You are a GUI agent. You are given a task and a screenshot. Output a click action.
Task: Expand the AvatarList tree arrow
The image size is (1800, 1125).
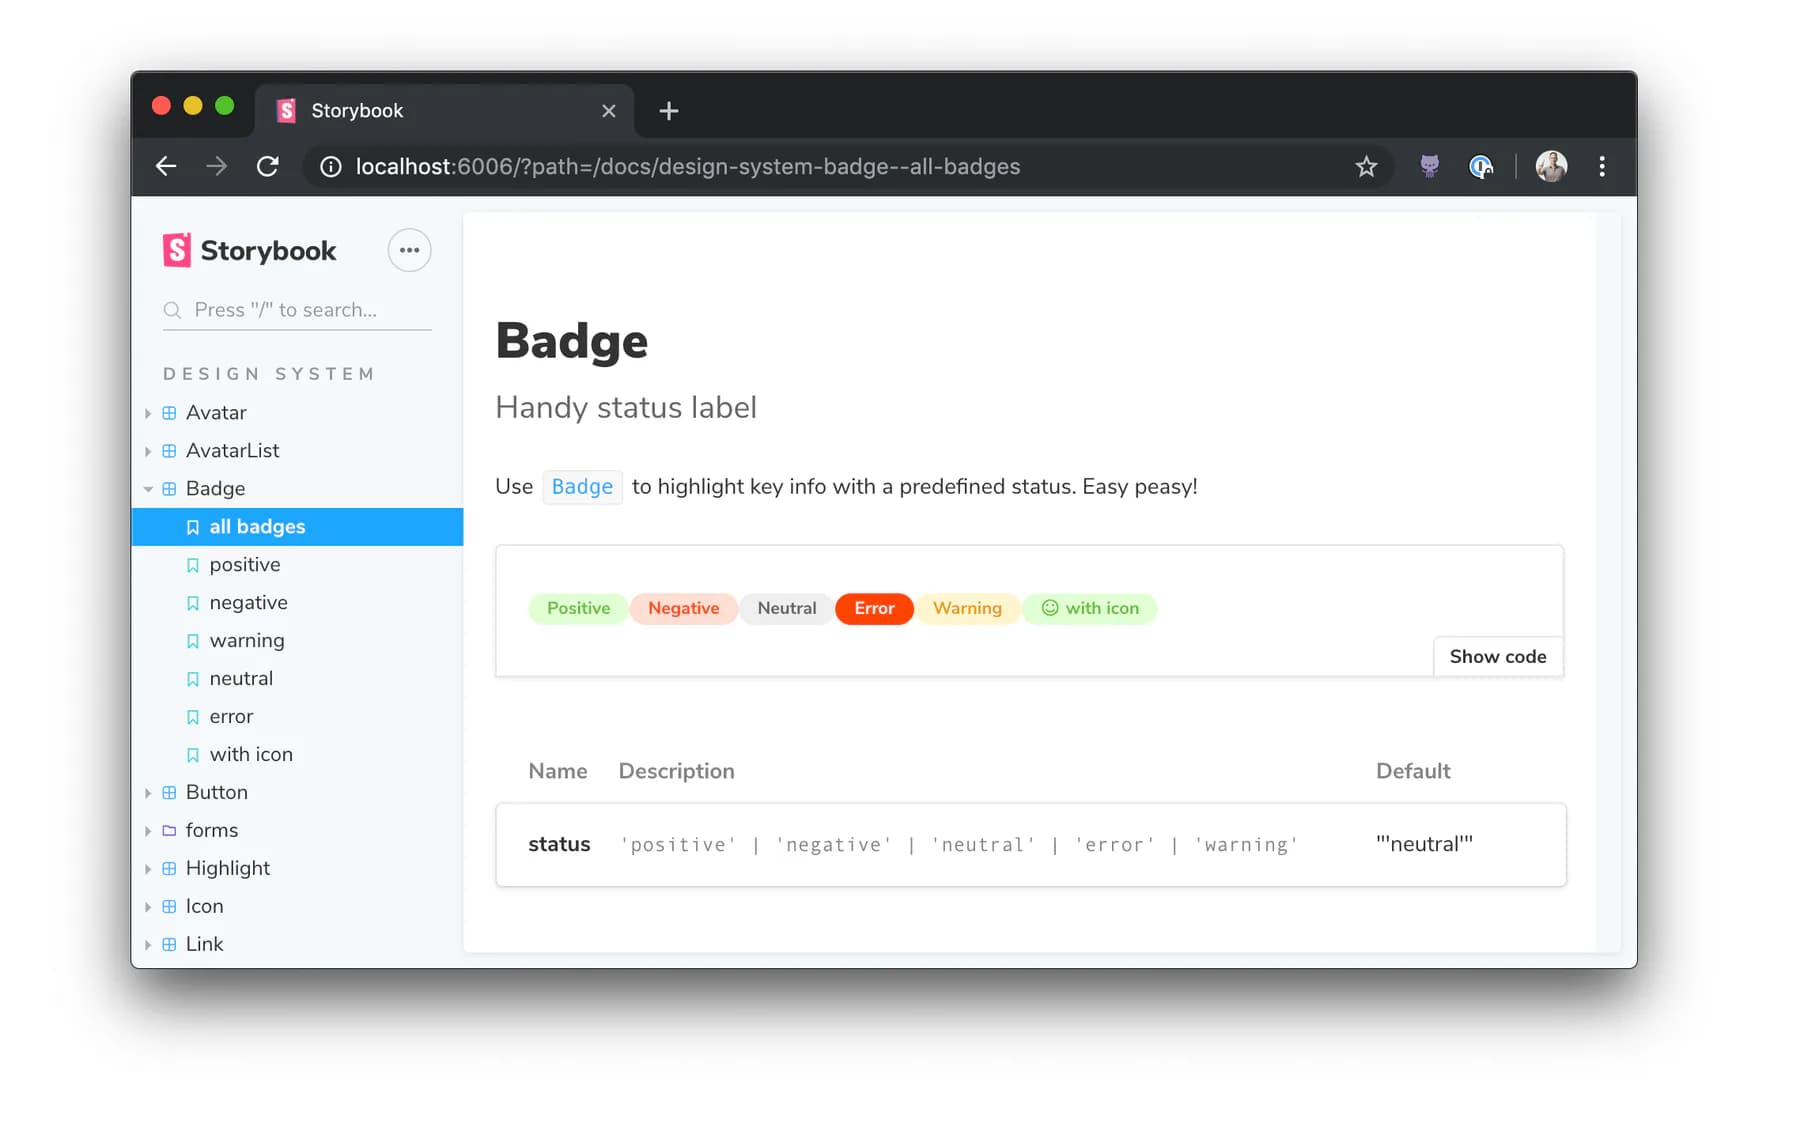point(148,450)
